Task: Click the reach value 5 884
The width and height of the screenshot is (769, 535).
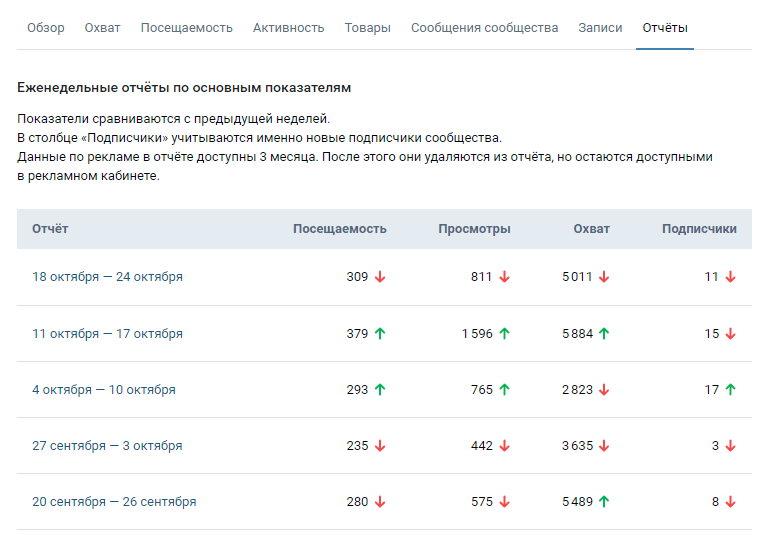Action: [x=577, y=334]
